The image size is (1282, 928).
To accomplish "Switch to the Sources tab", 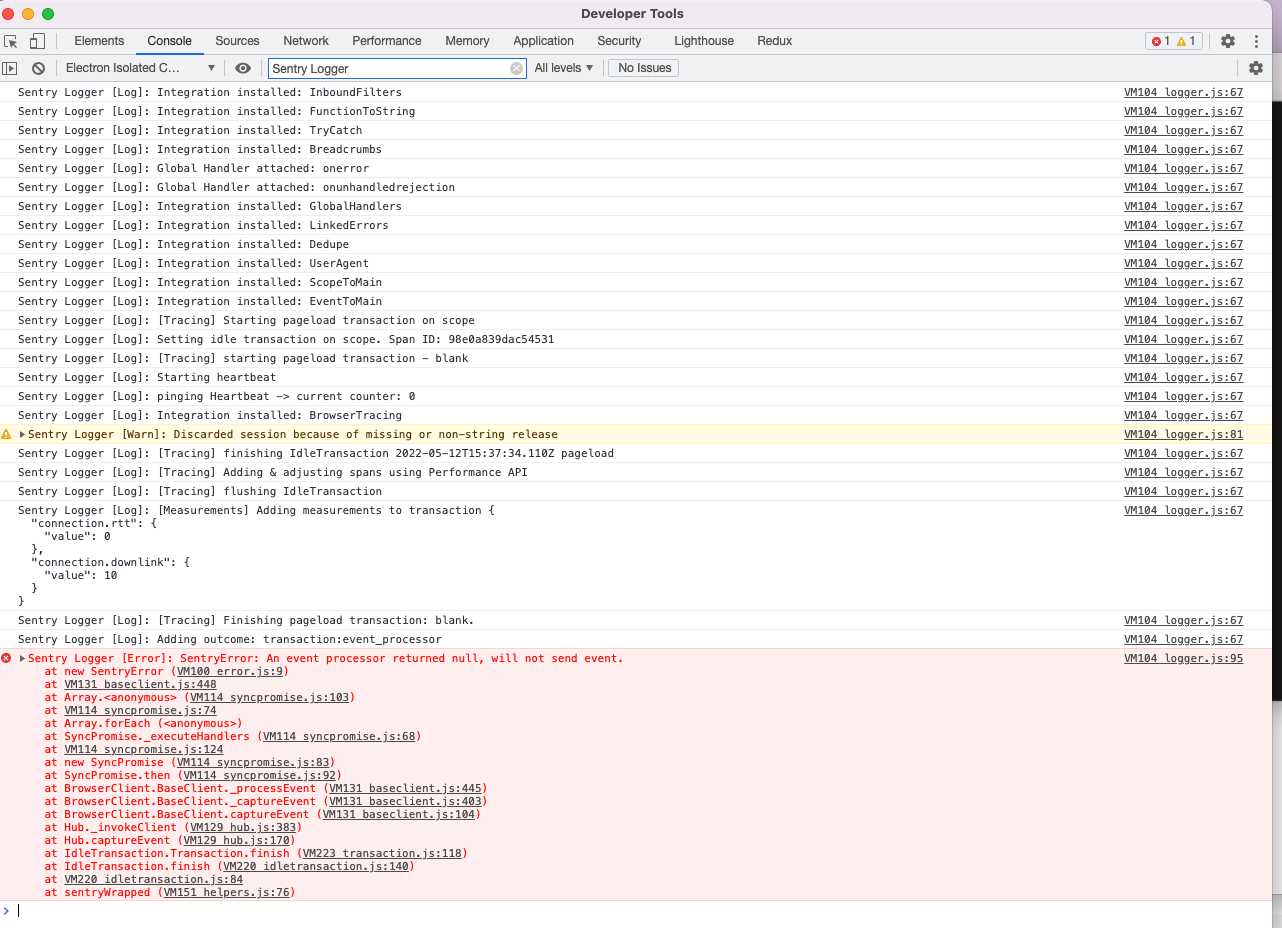I will 237,41.
